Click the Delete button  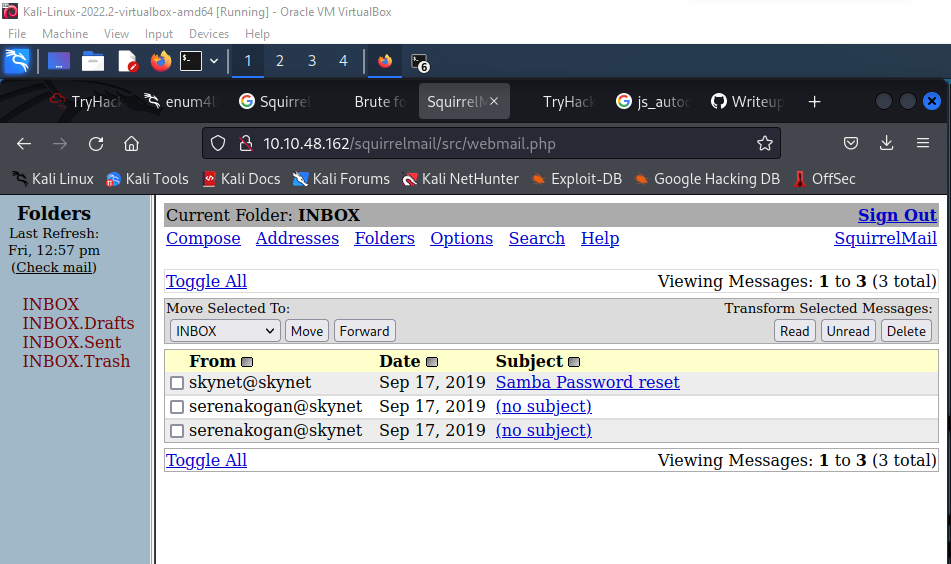click(906, 331)
